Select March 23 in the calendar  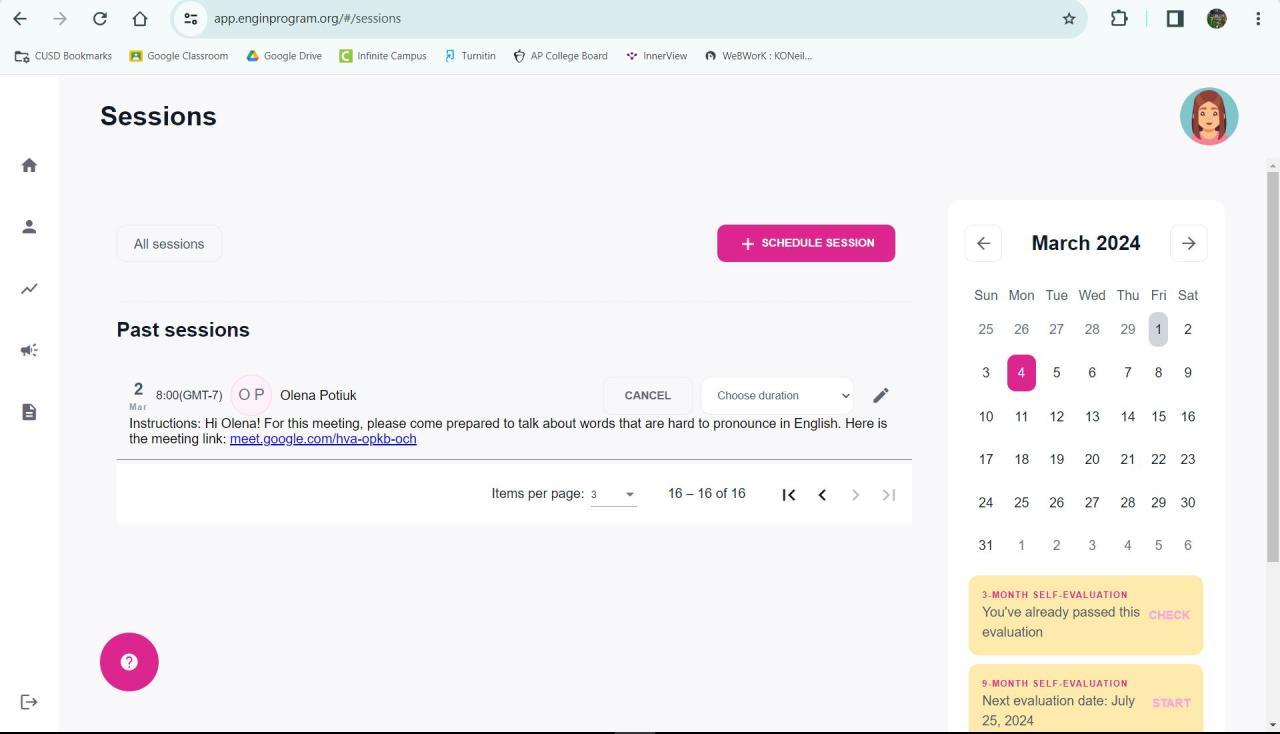1188,459
